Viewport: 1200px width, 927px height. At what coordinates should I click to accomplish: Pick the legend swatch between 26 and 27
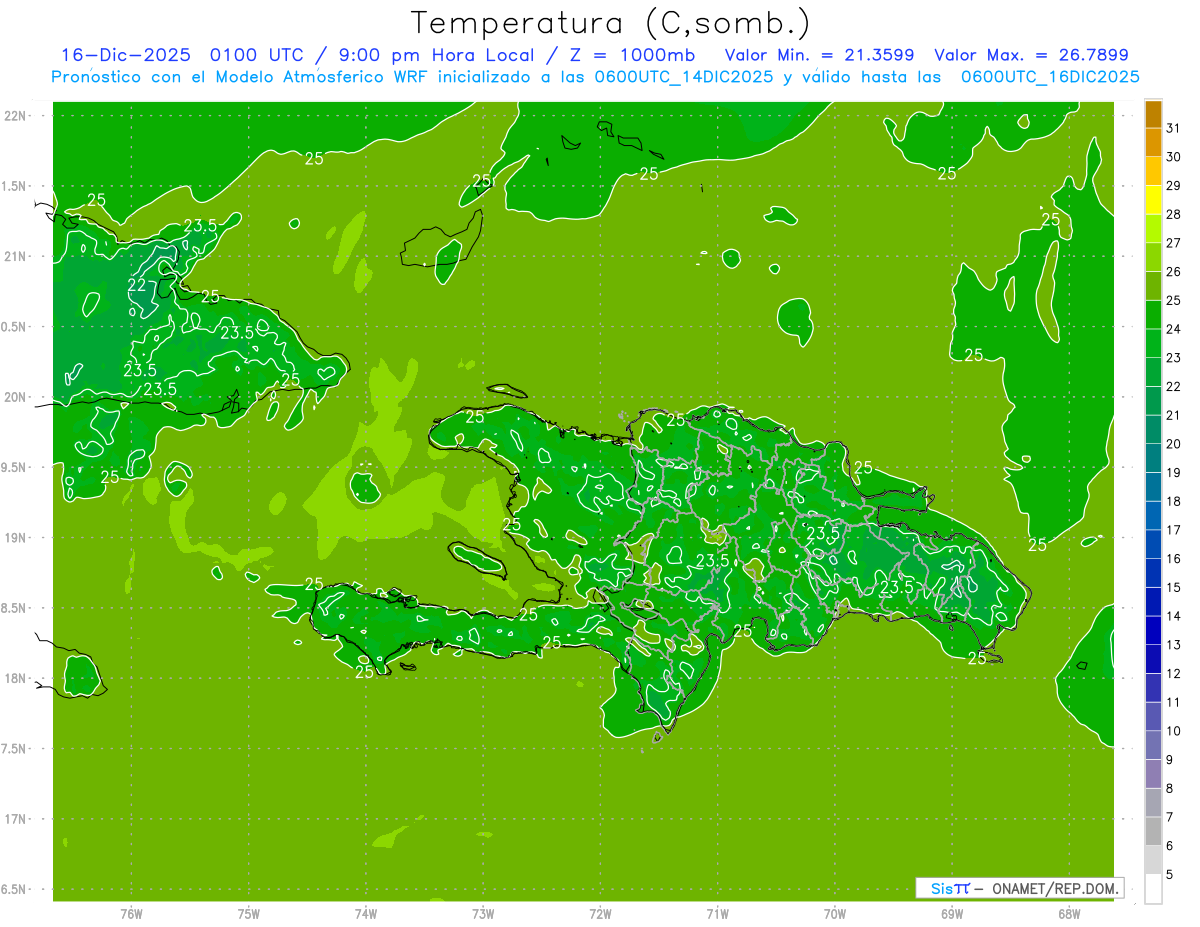click(x=1153, y=258)
